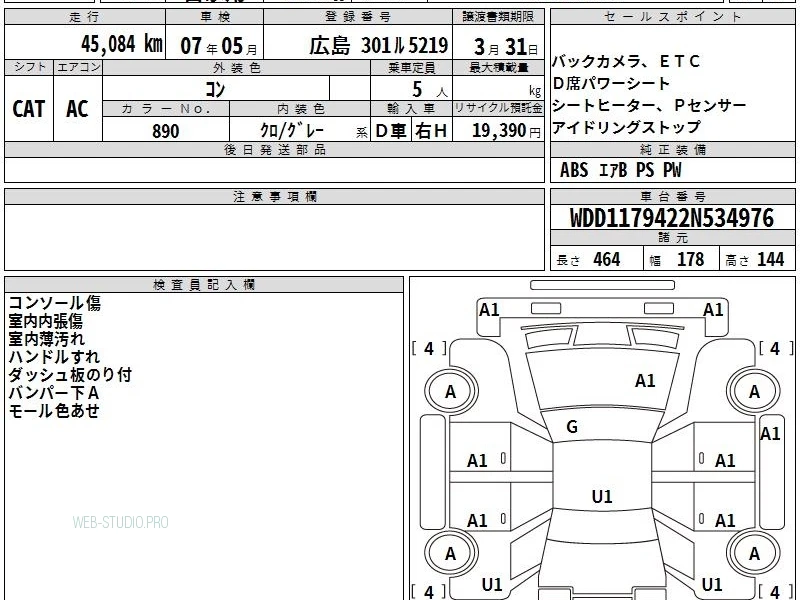Click the 内装色 header
This screenshot has height=600, width=800.
click(301, 108)
